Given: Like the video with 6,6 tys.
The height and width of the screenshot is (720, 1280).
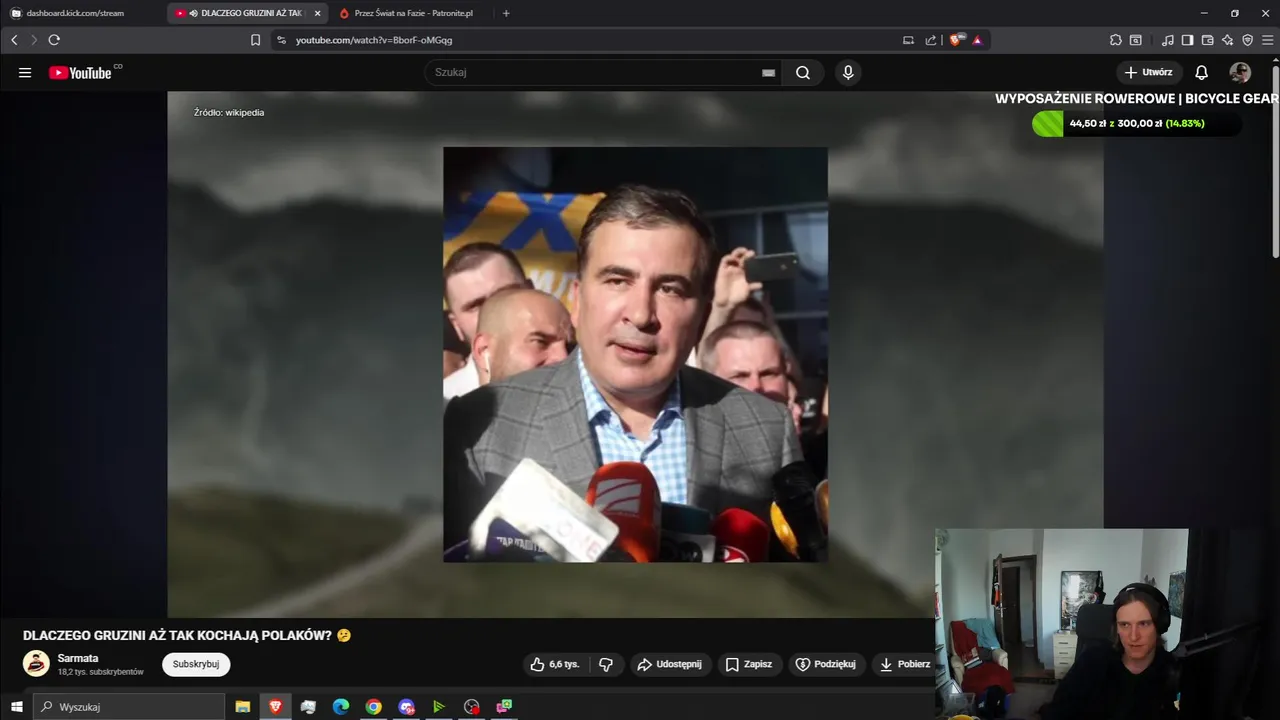Looking at the screenshot, I should (x=555, y=664).
